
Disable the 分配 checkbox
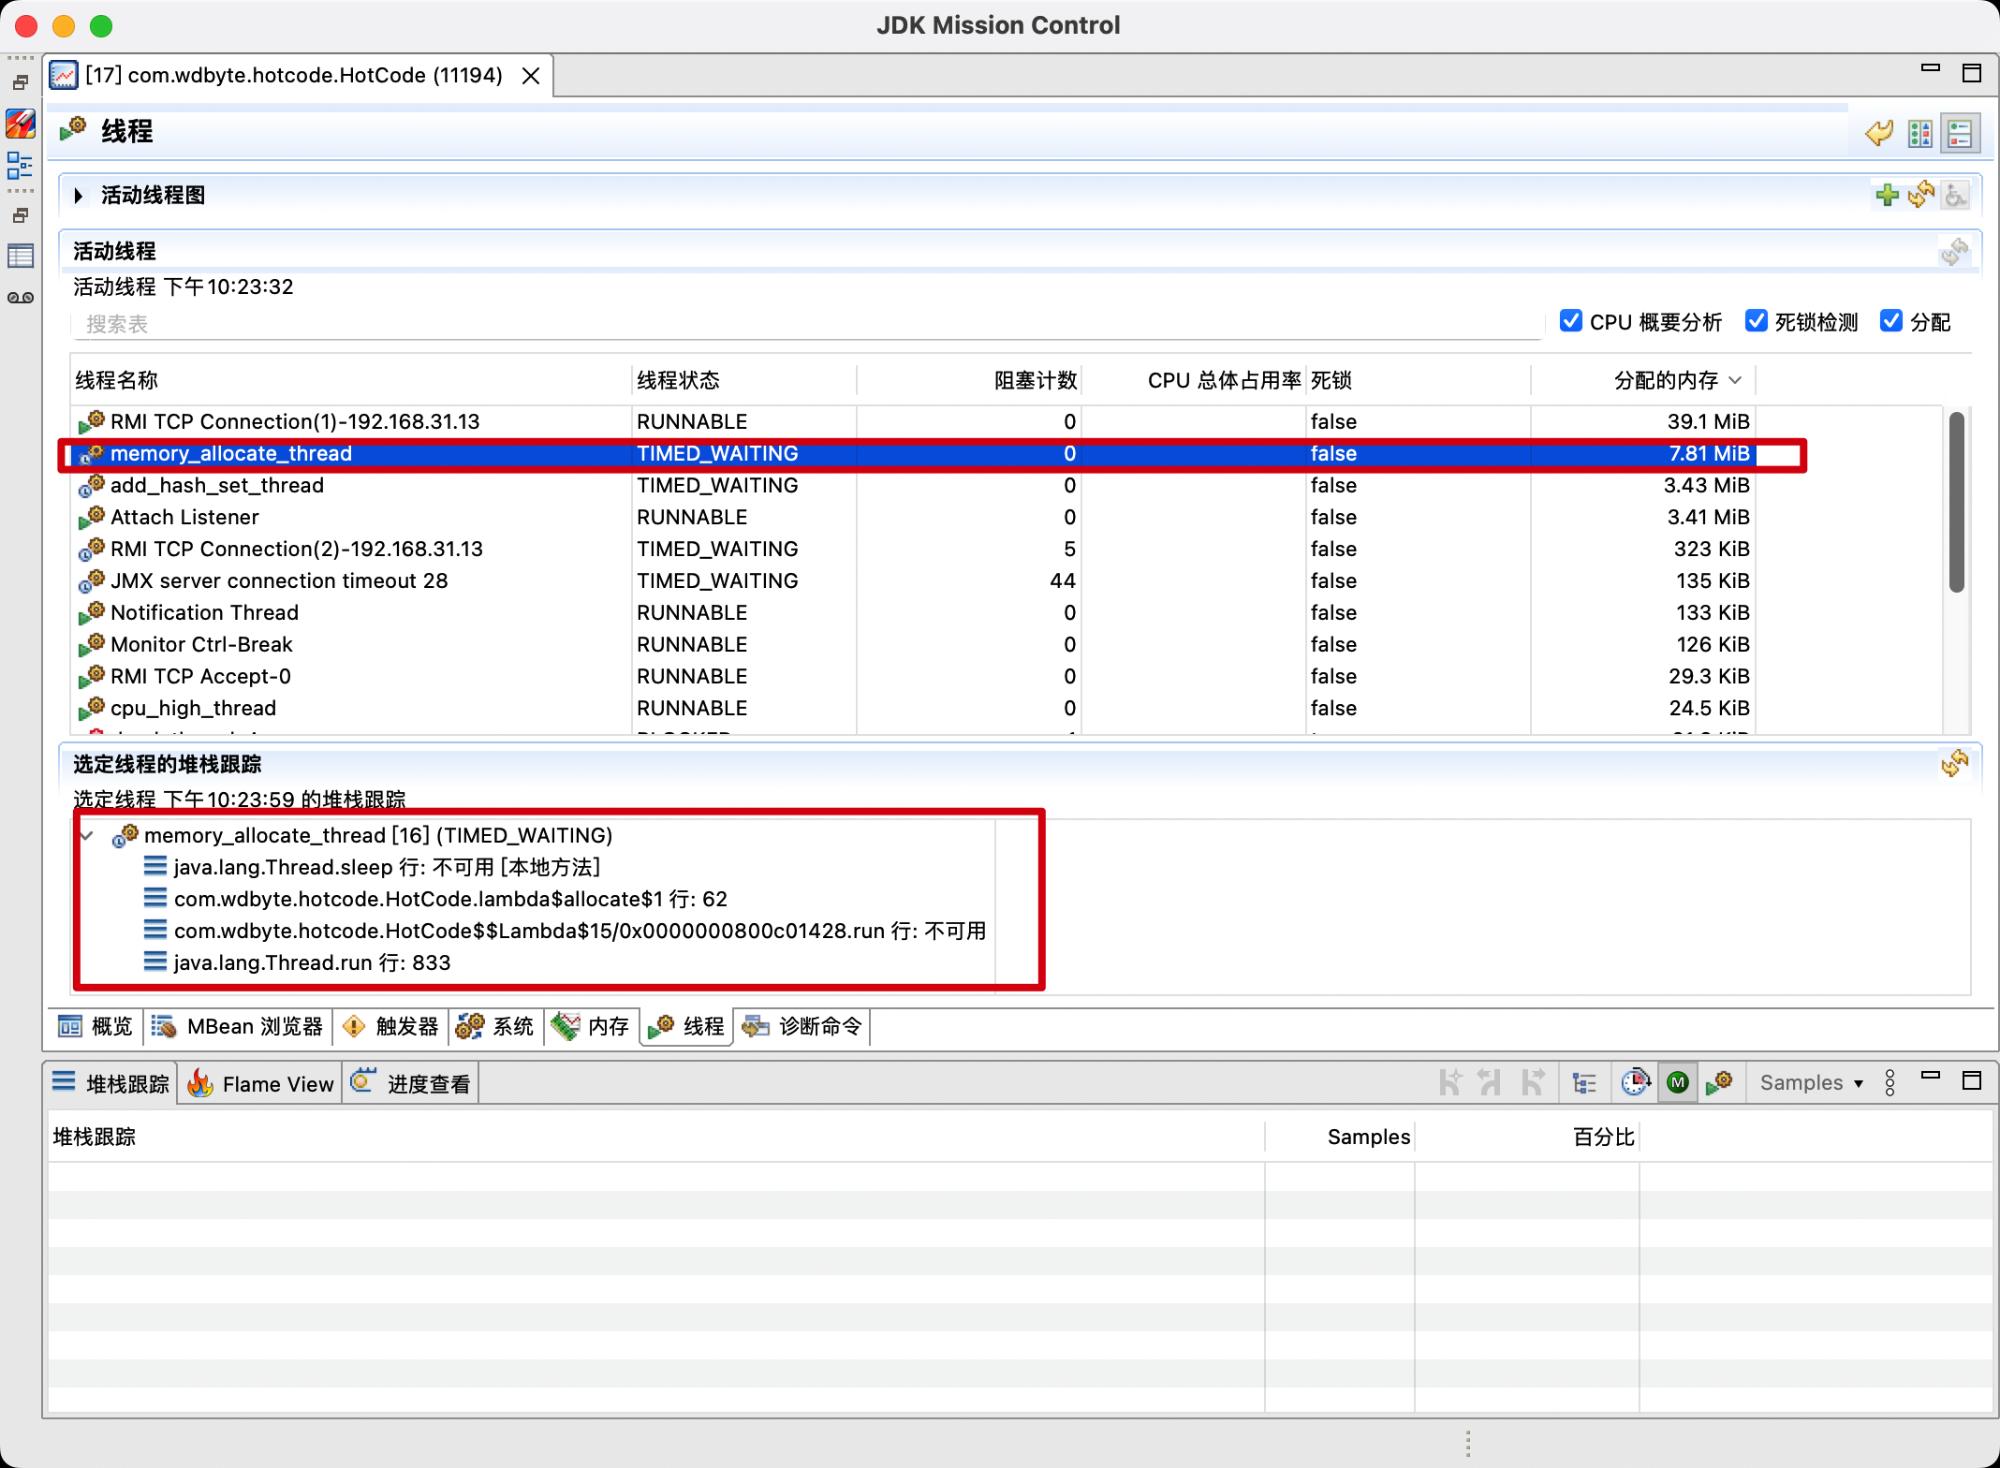(x=1891, y=321)
